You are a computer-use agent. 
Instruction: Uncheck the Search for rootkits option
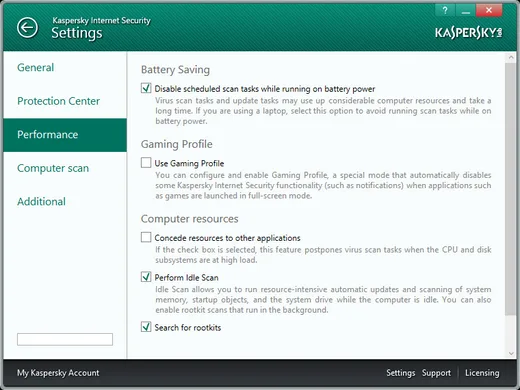coord(146,327)
